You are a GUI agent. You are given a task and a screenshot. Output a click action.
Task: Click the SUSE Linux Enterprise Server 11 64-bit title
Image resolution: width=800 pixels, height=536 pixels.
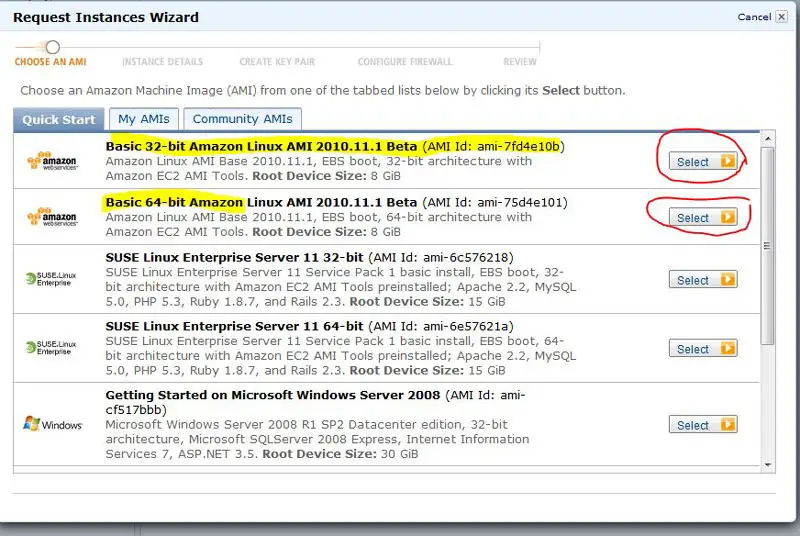234,326
